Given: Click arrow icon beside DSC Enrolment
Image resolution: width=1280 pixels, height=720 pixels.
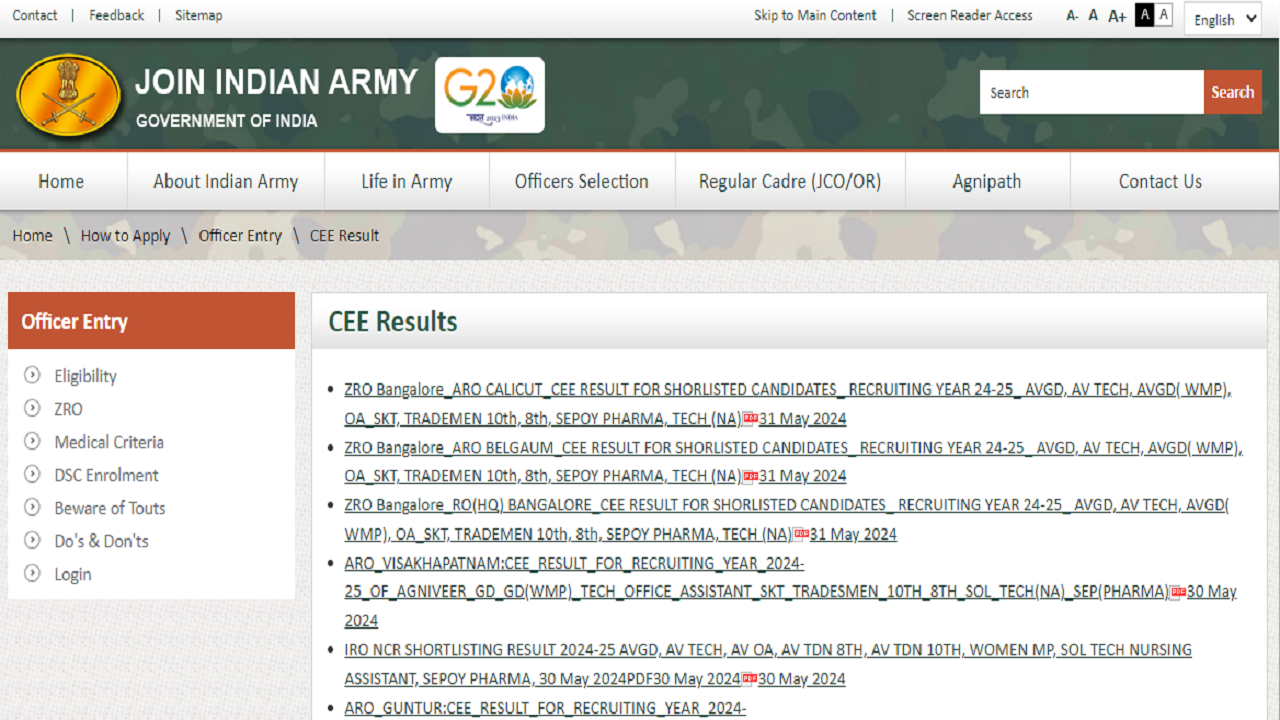Looking at the screenshot, I should 33,474.
